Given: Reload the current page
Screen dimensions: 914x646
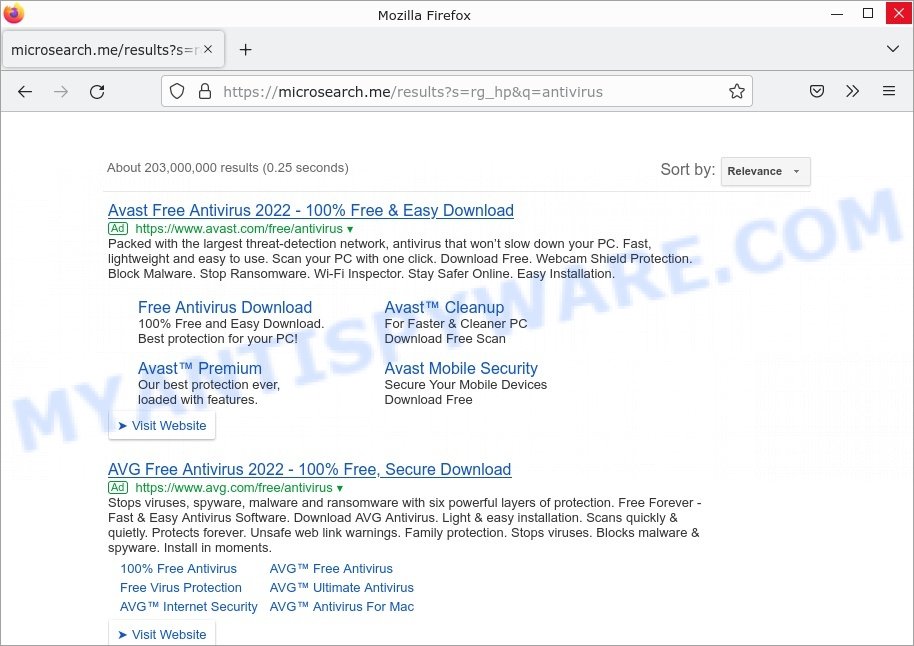Looking at the screenshot, I should click(97, 91).
